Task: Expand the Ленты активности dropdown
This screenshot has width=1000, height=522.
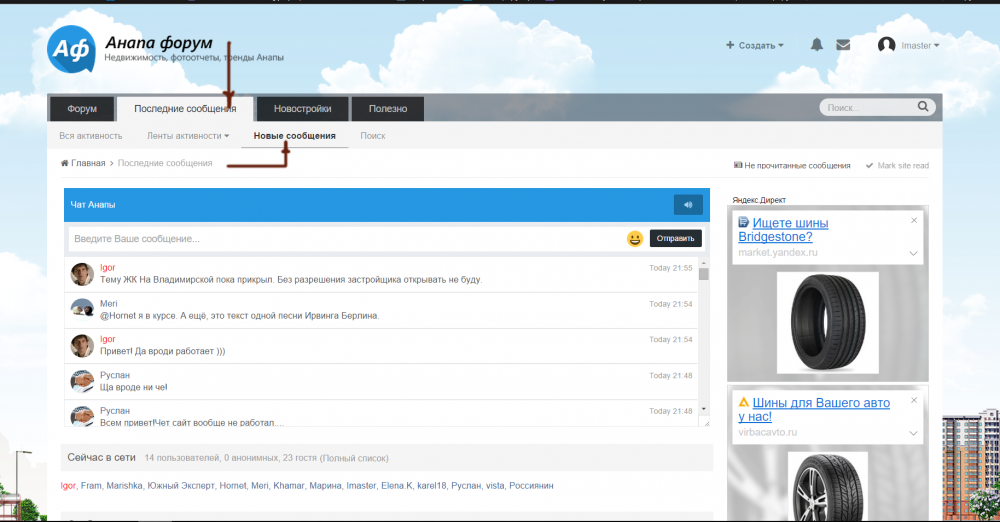Action: (188, 136)
